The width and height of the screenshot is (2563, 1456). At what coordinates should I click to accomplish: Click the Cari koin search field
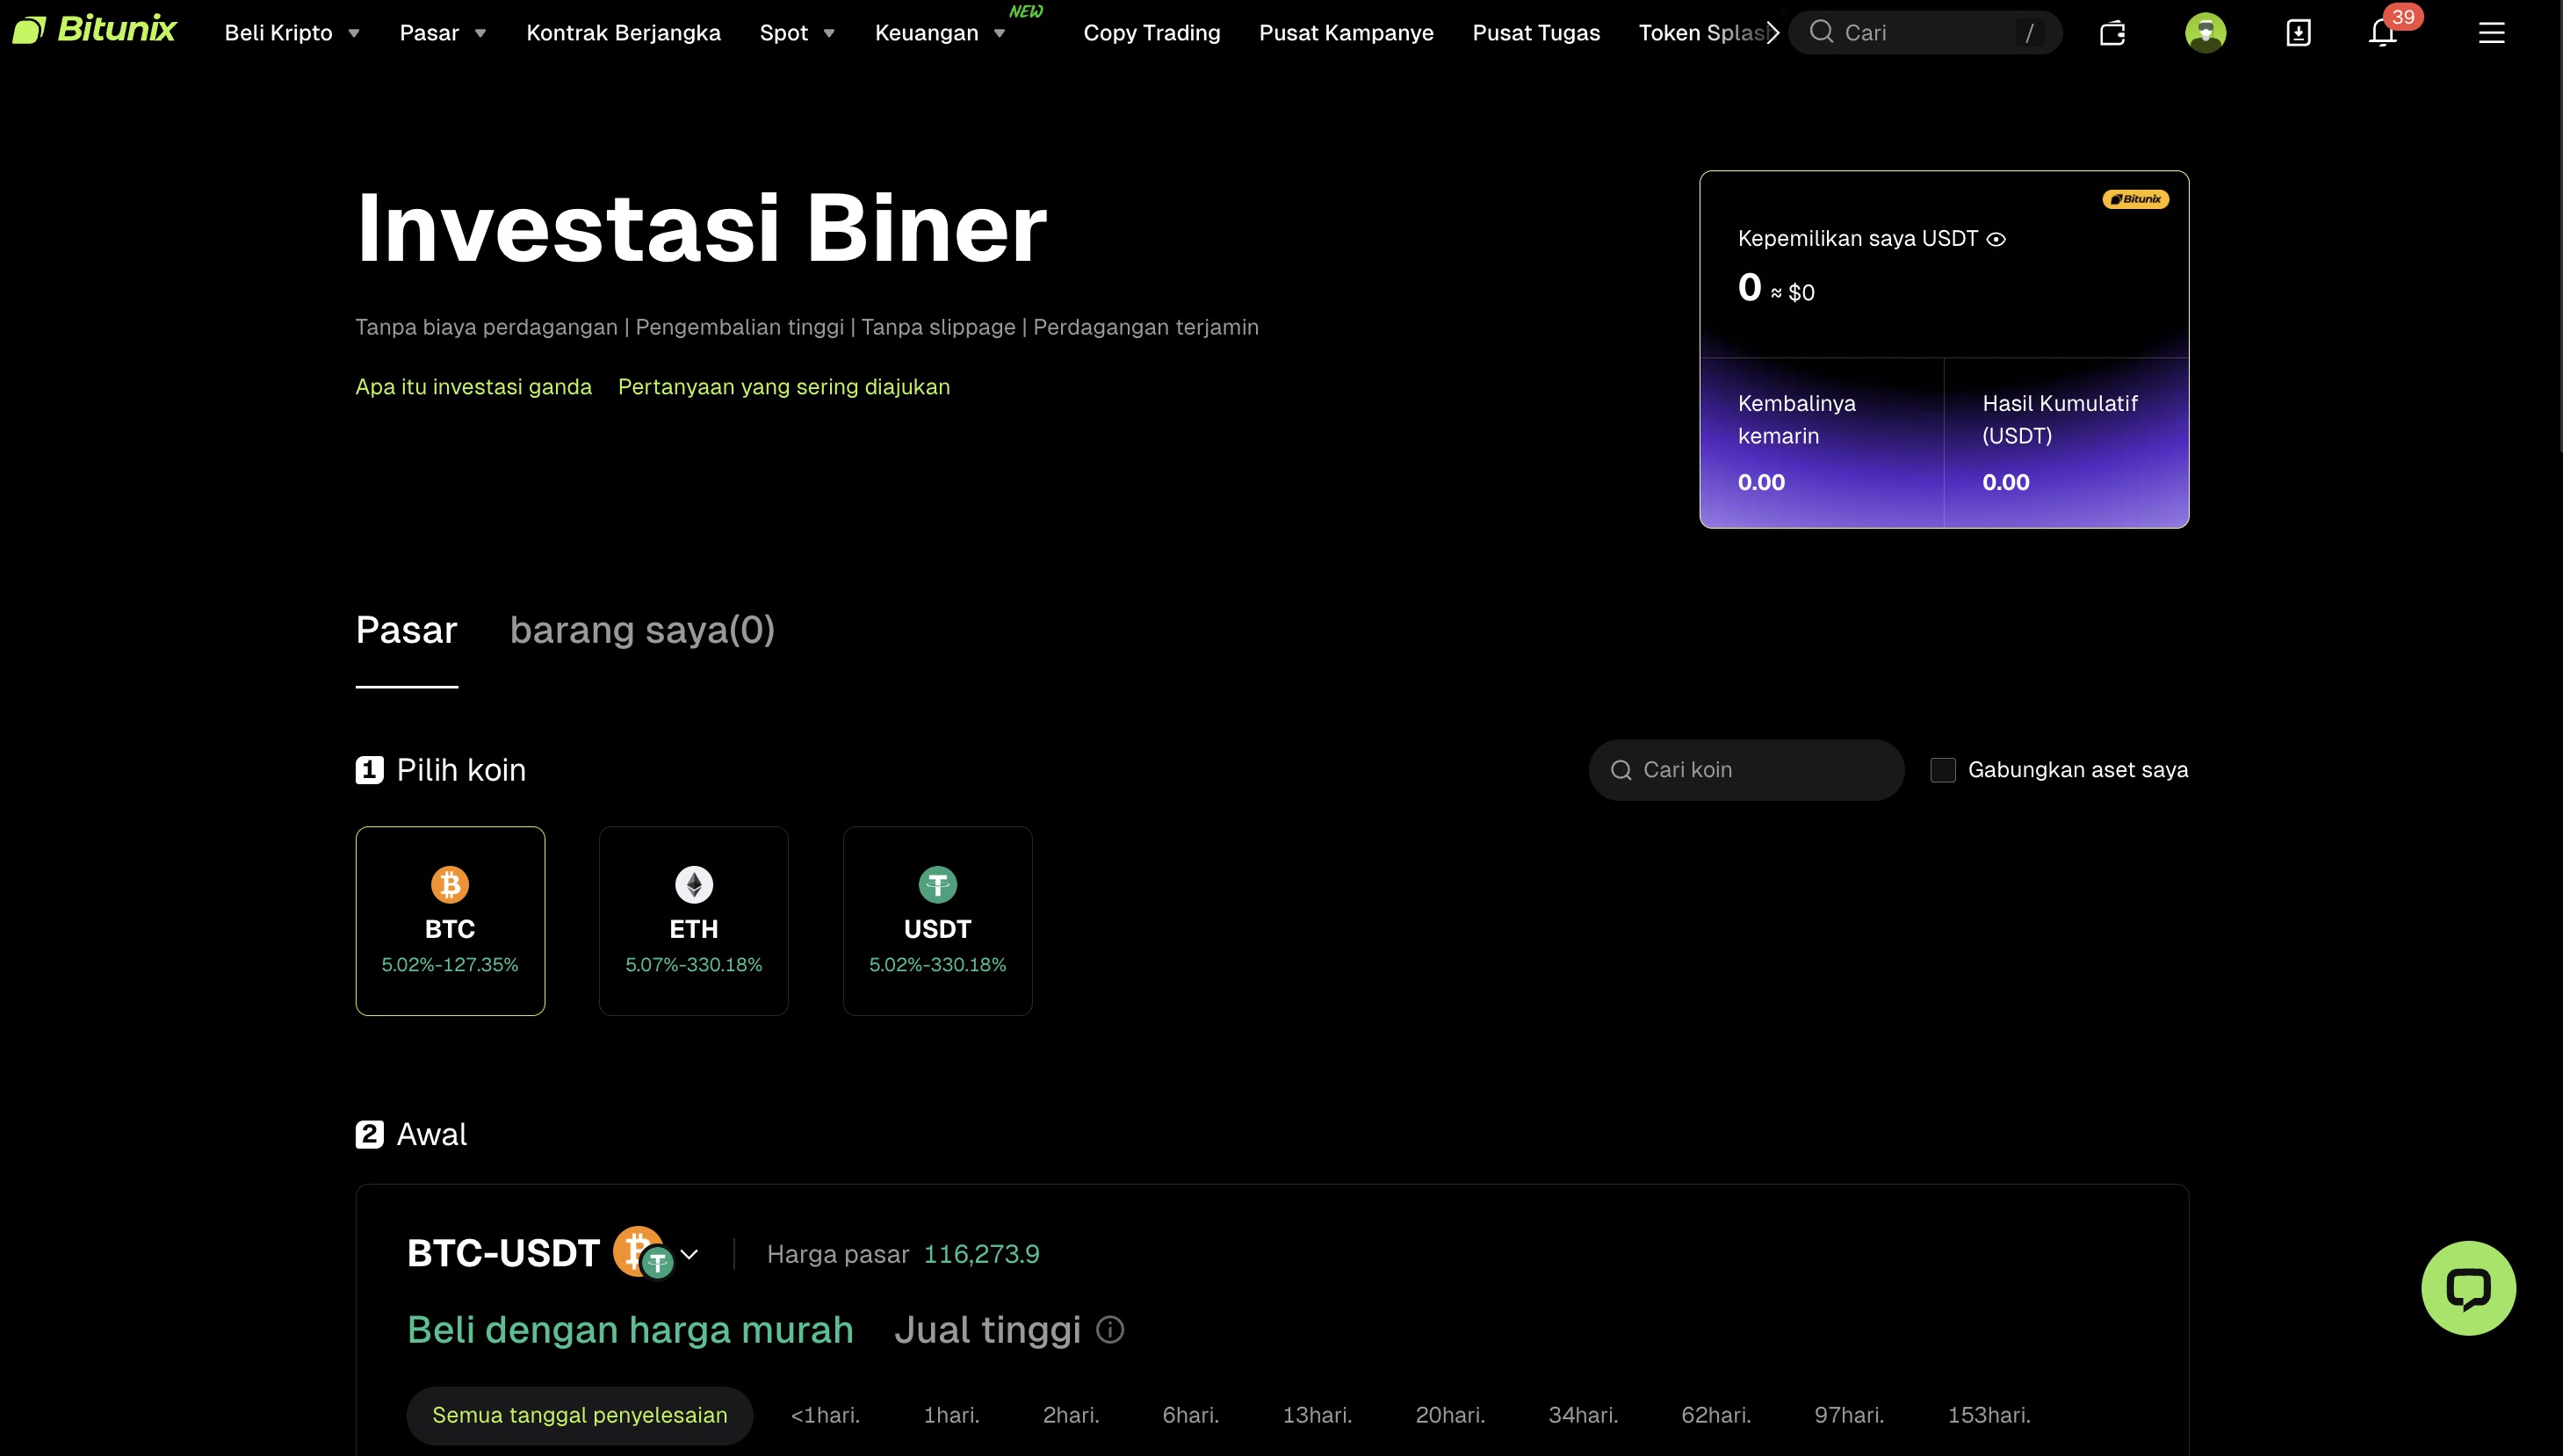pyautogui.click(x=1745, y=769)
